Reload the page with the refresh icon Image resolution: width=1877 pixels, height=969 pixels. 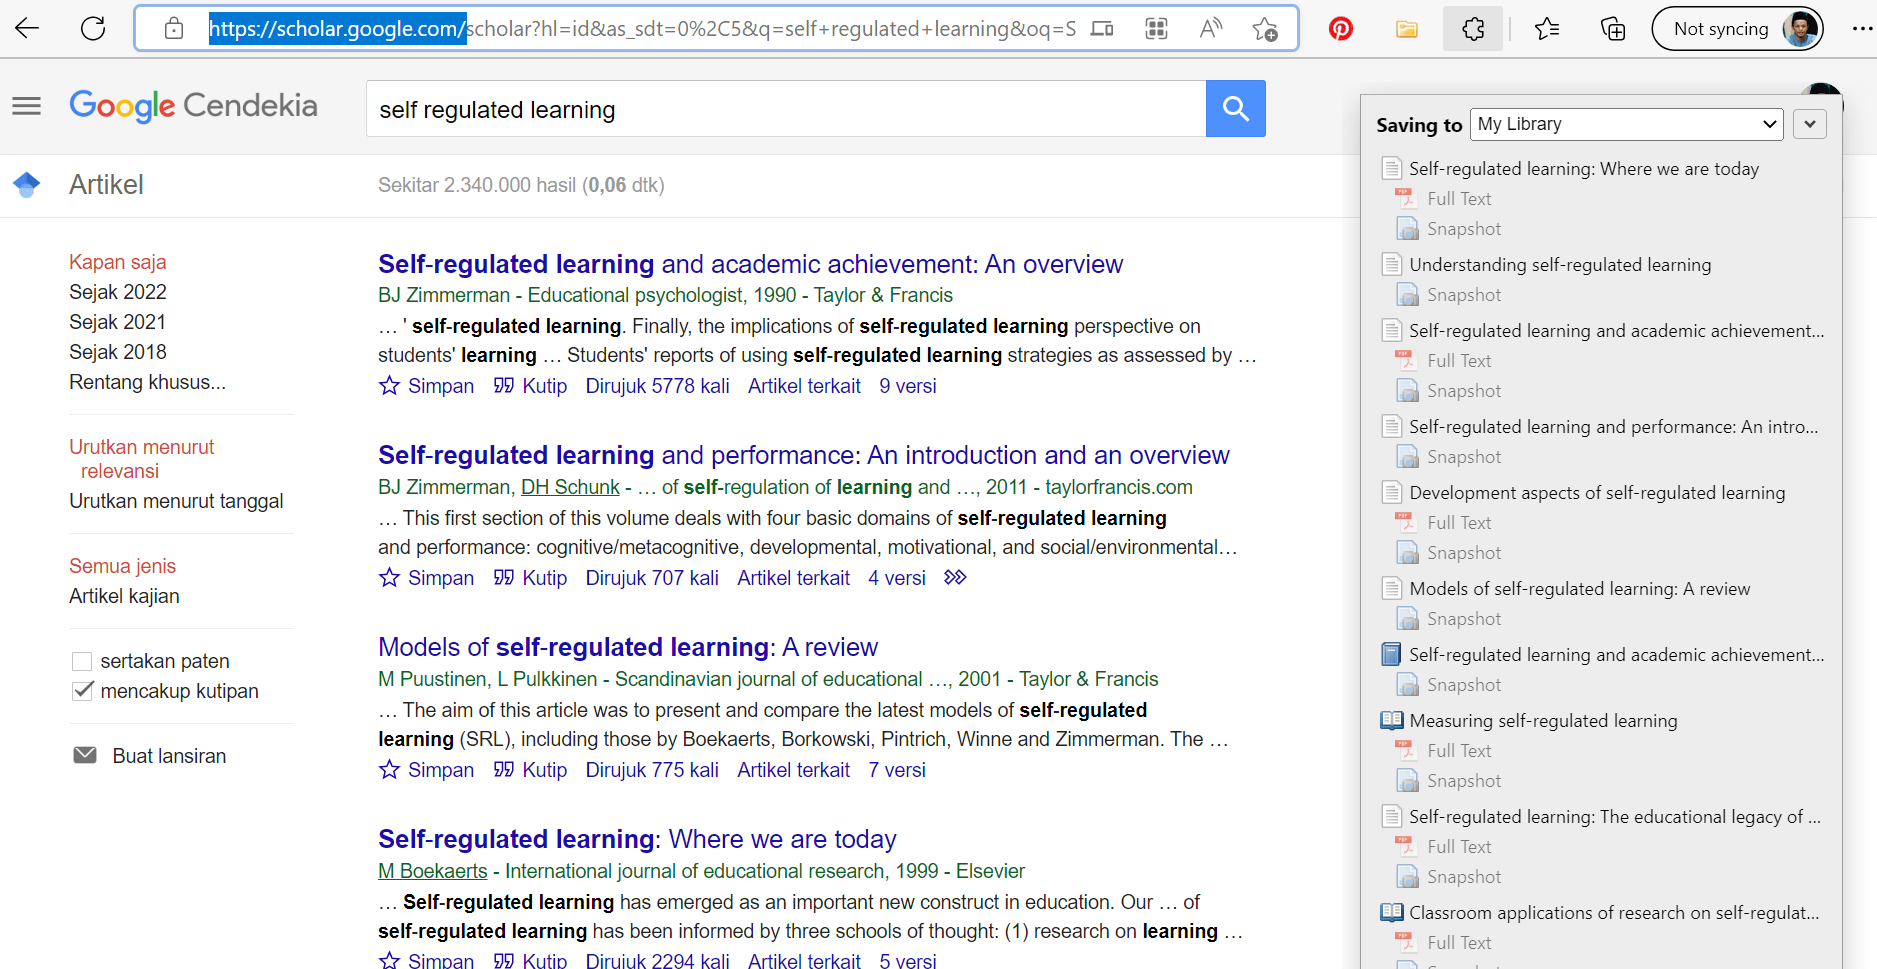93,28
